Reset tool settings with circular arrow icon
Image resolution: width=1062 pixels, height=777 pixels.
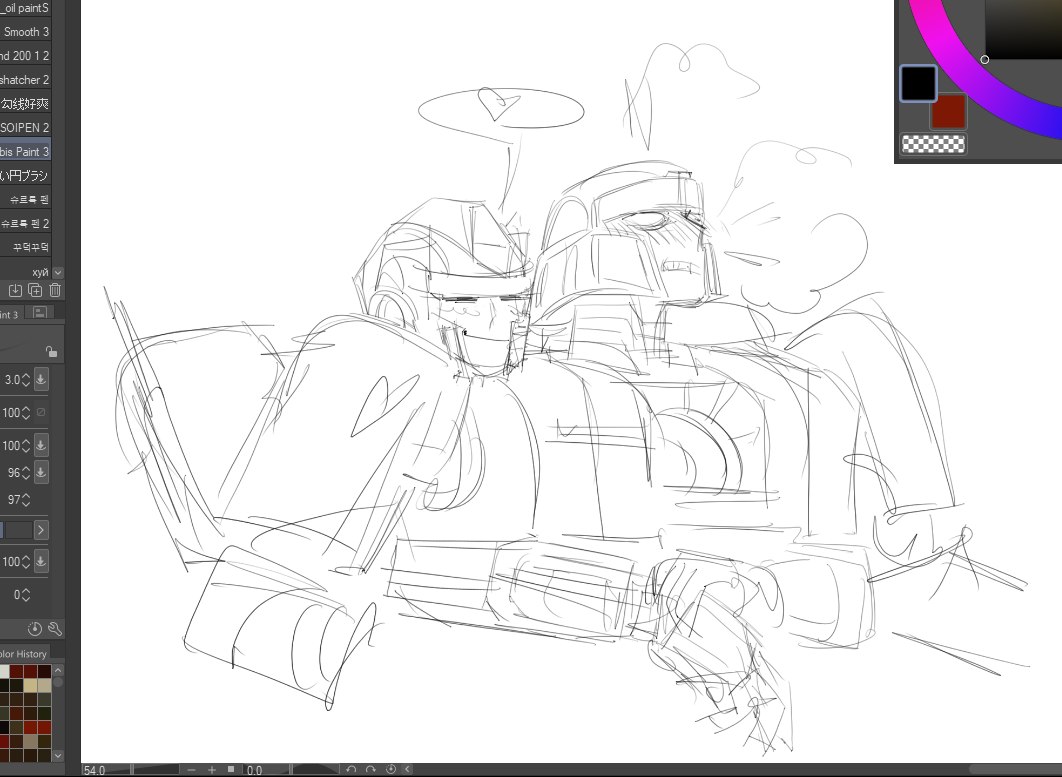tap(35, 629)
